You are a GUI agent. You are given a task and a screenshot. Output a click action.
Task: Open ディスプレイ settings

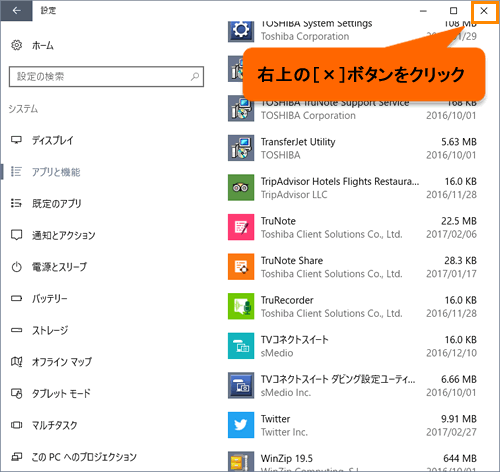point(52,140)
